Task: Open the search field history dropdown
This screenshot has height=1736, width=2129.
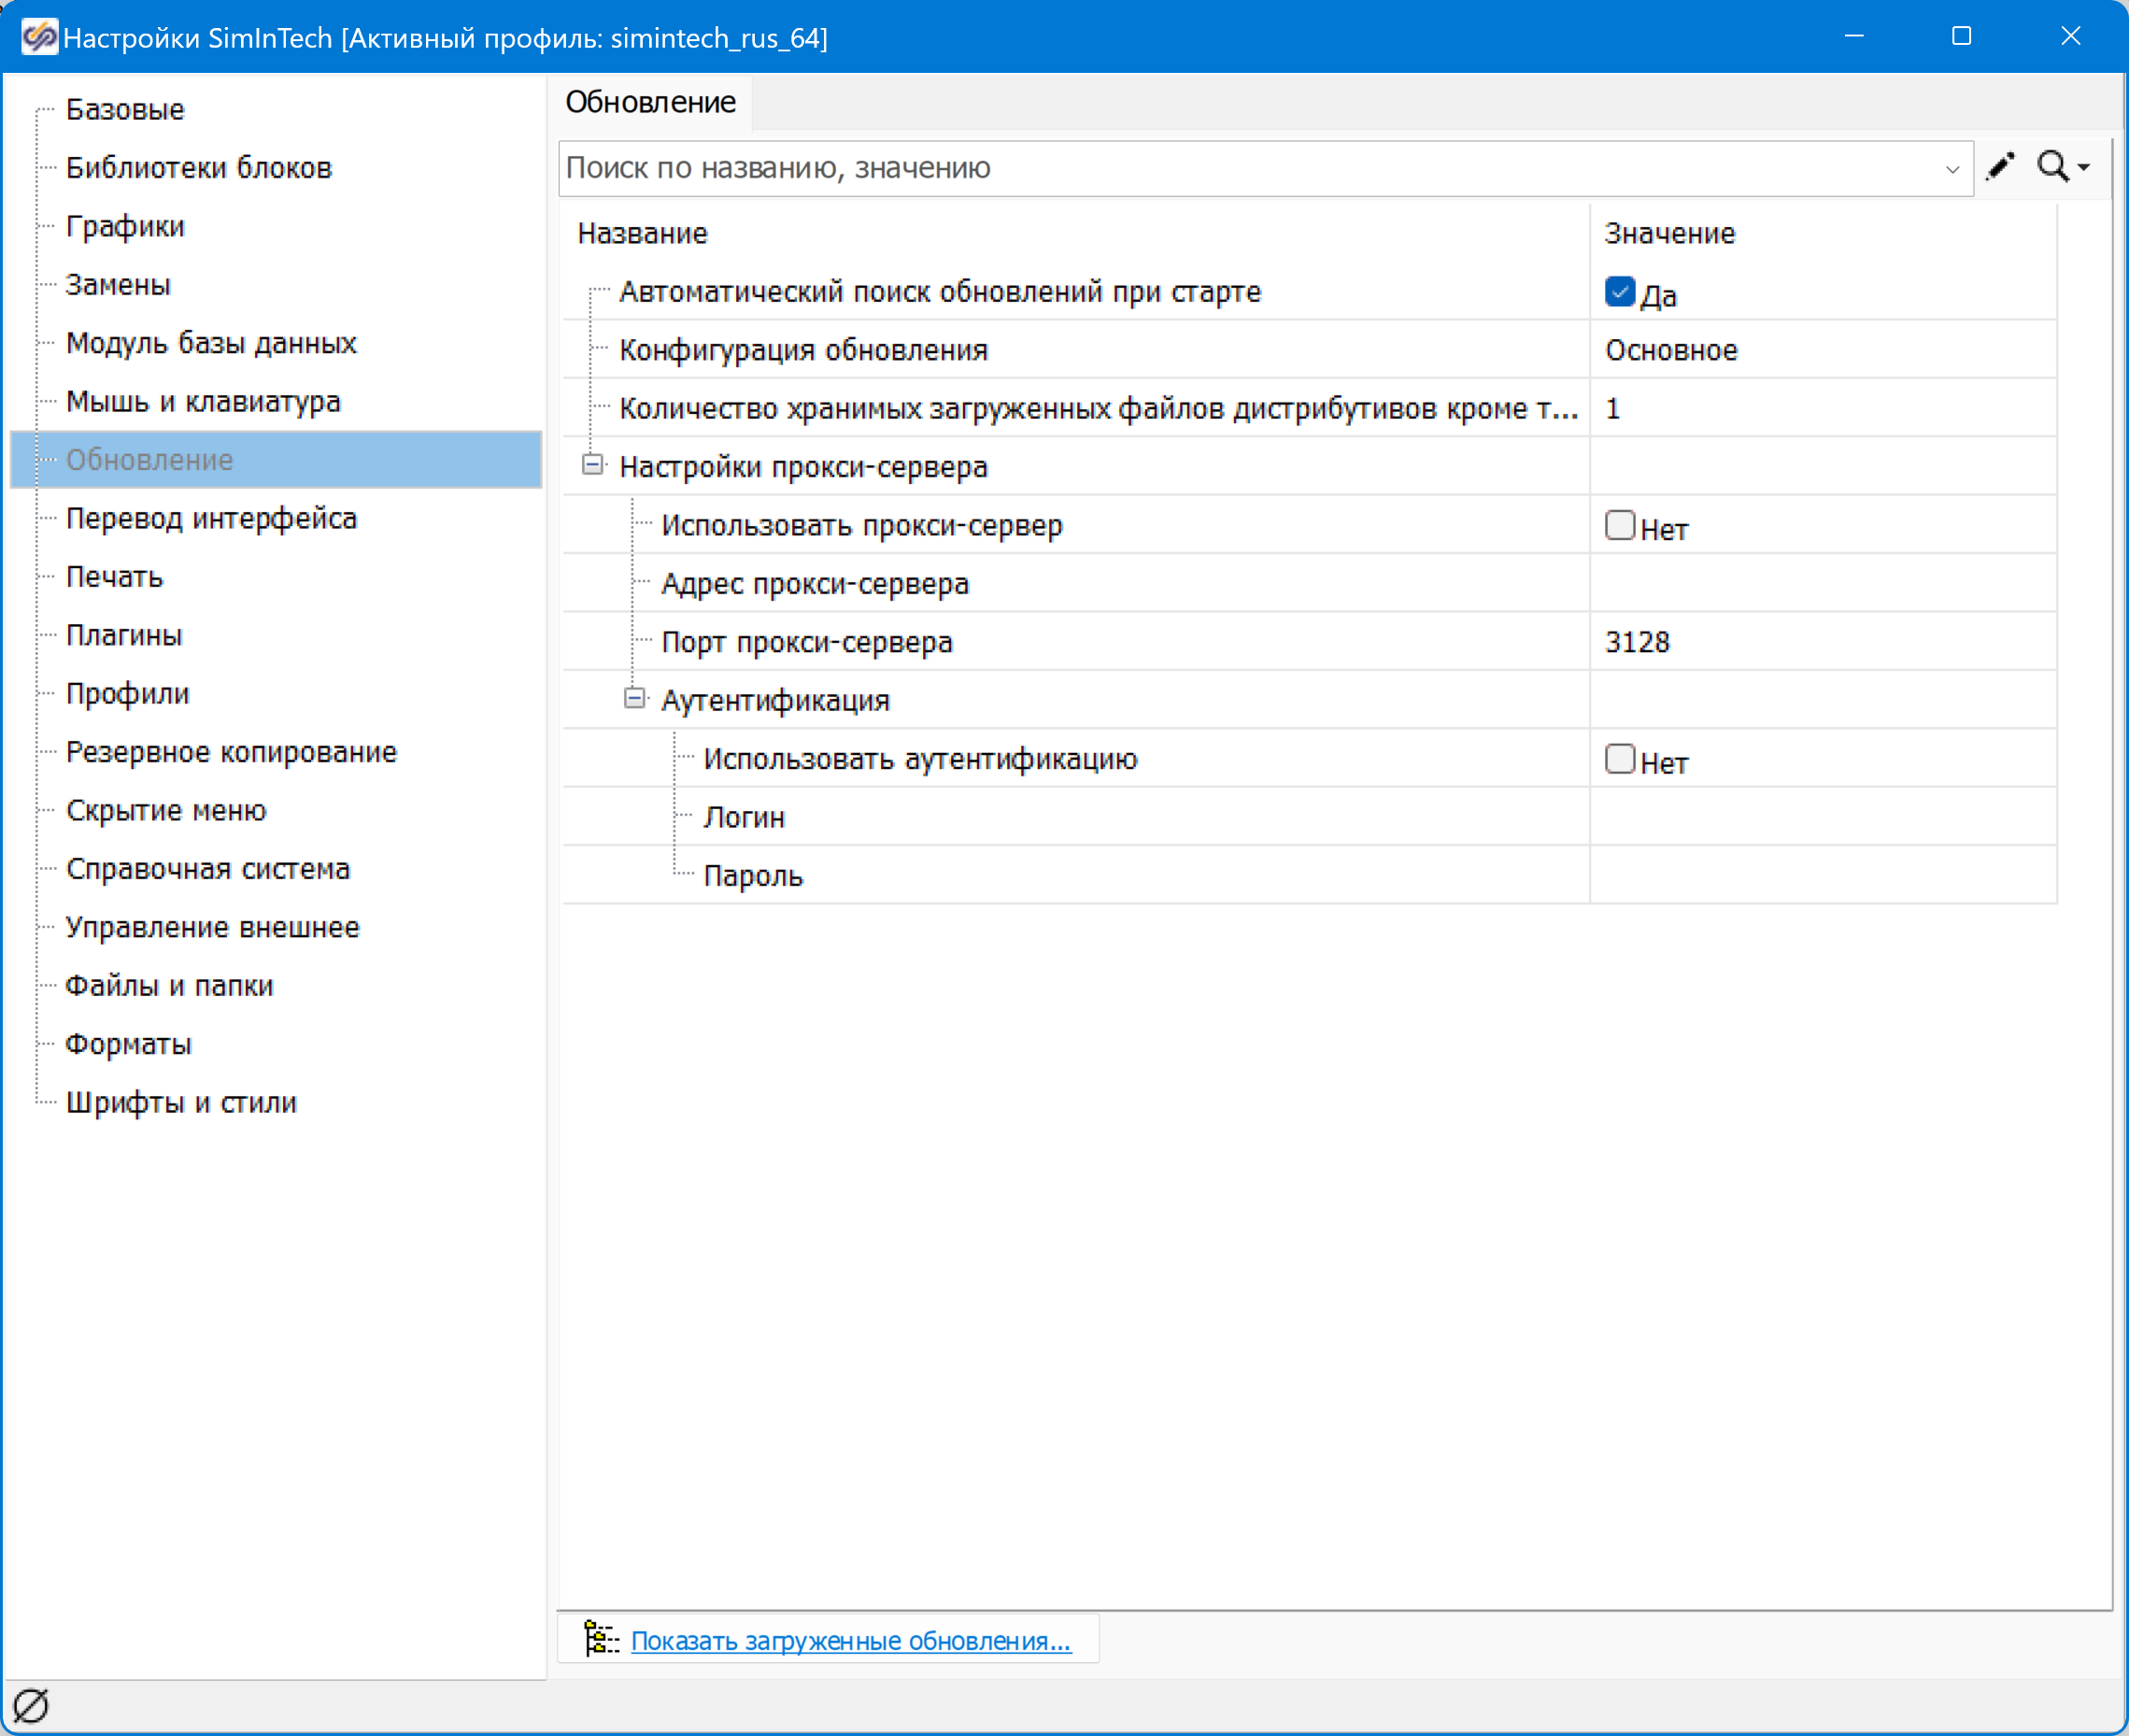Action: [1951, 169]
